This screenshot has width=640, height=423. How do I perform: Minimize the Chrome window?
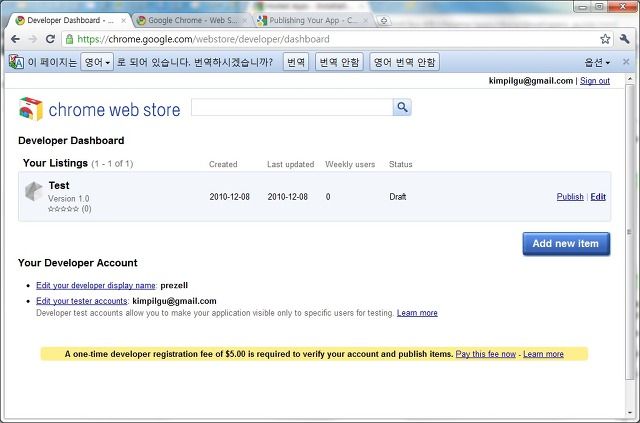(x=582, y=7)
